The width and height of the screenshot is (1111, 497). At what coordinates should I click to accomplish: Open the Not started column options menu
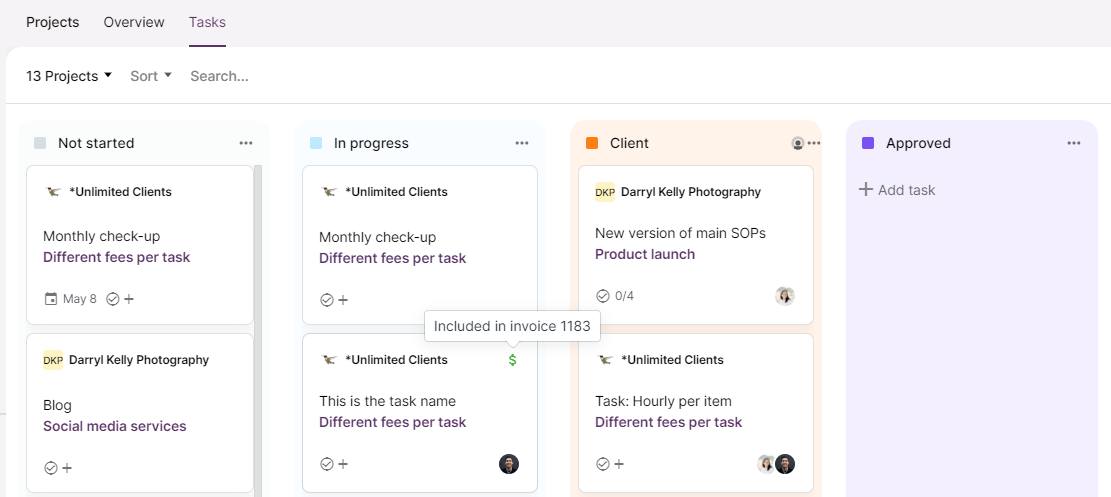(246, 143)
